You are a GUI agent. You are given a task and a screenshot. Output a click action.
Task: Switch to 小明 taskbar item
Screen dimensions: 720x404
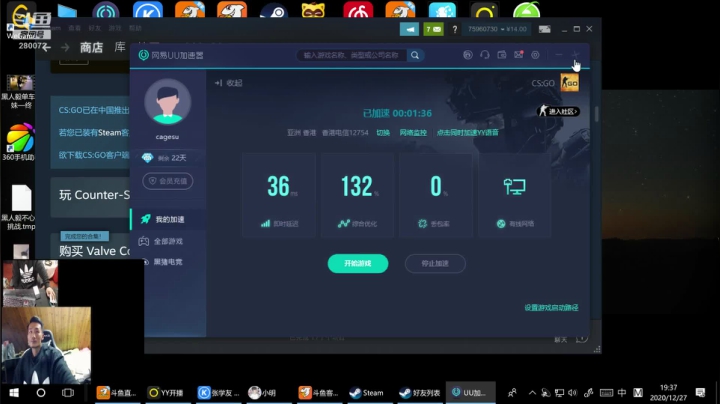[x=263, y=393]
